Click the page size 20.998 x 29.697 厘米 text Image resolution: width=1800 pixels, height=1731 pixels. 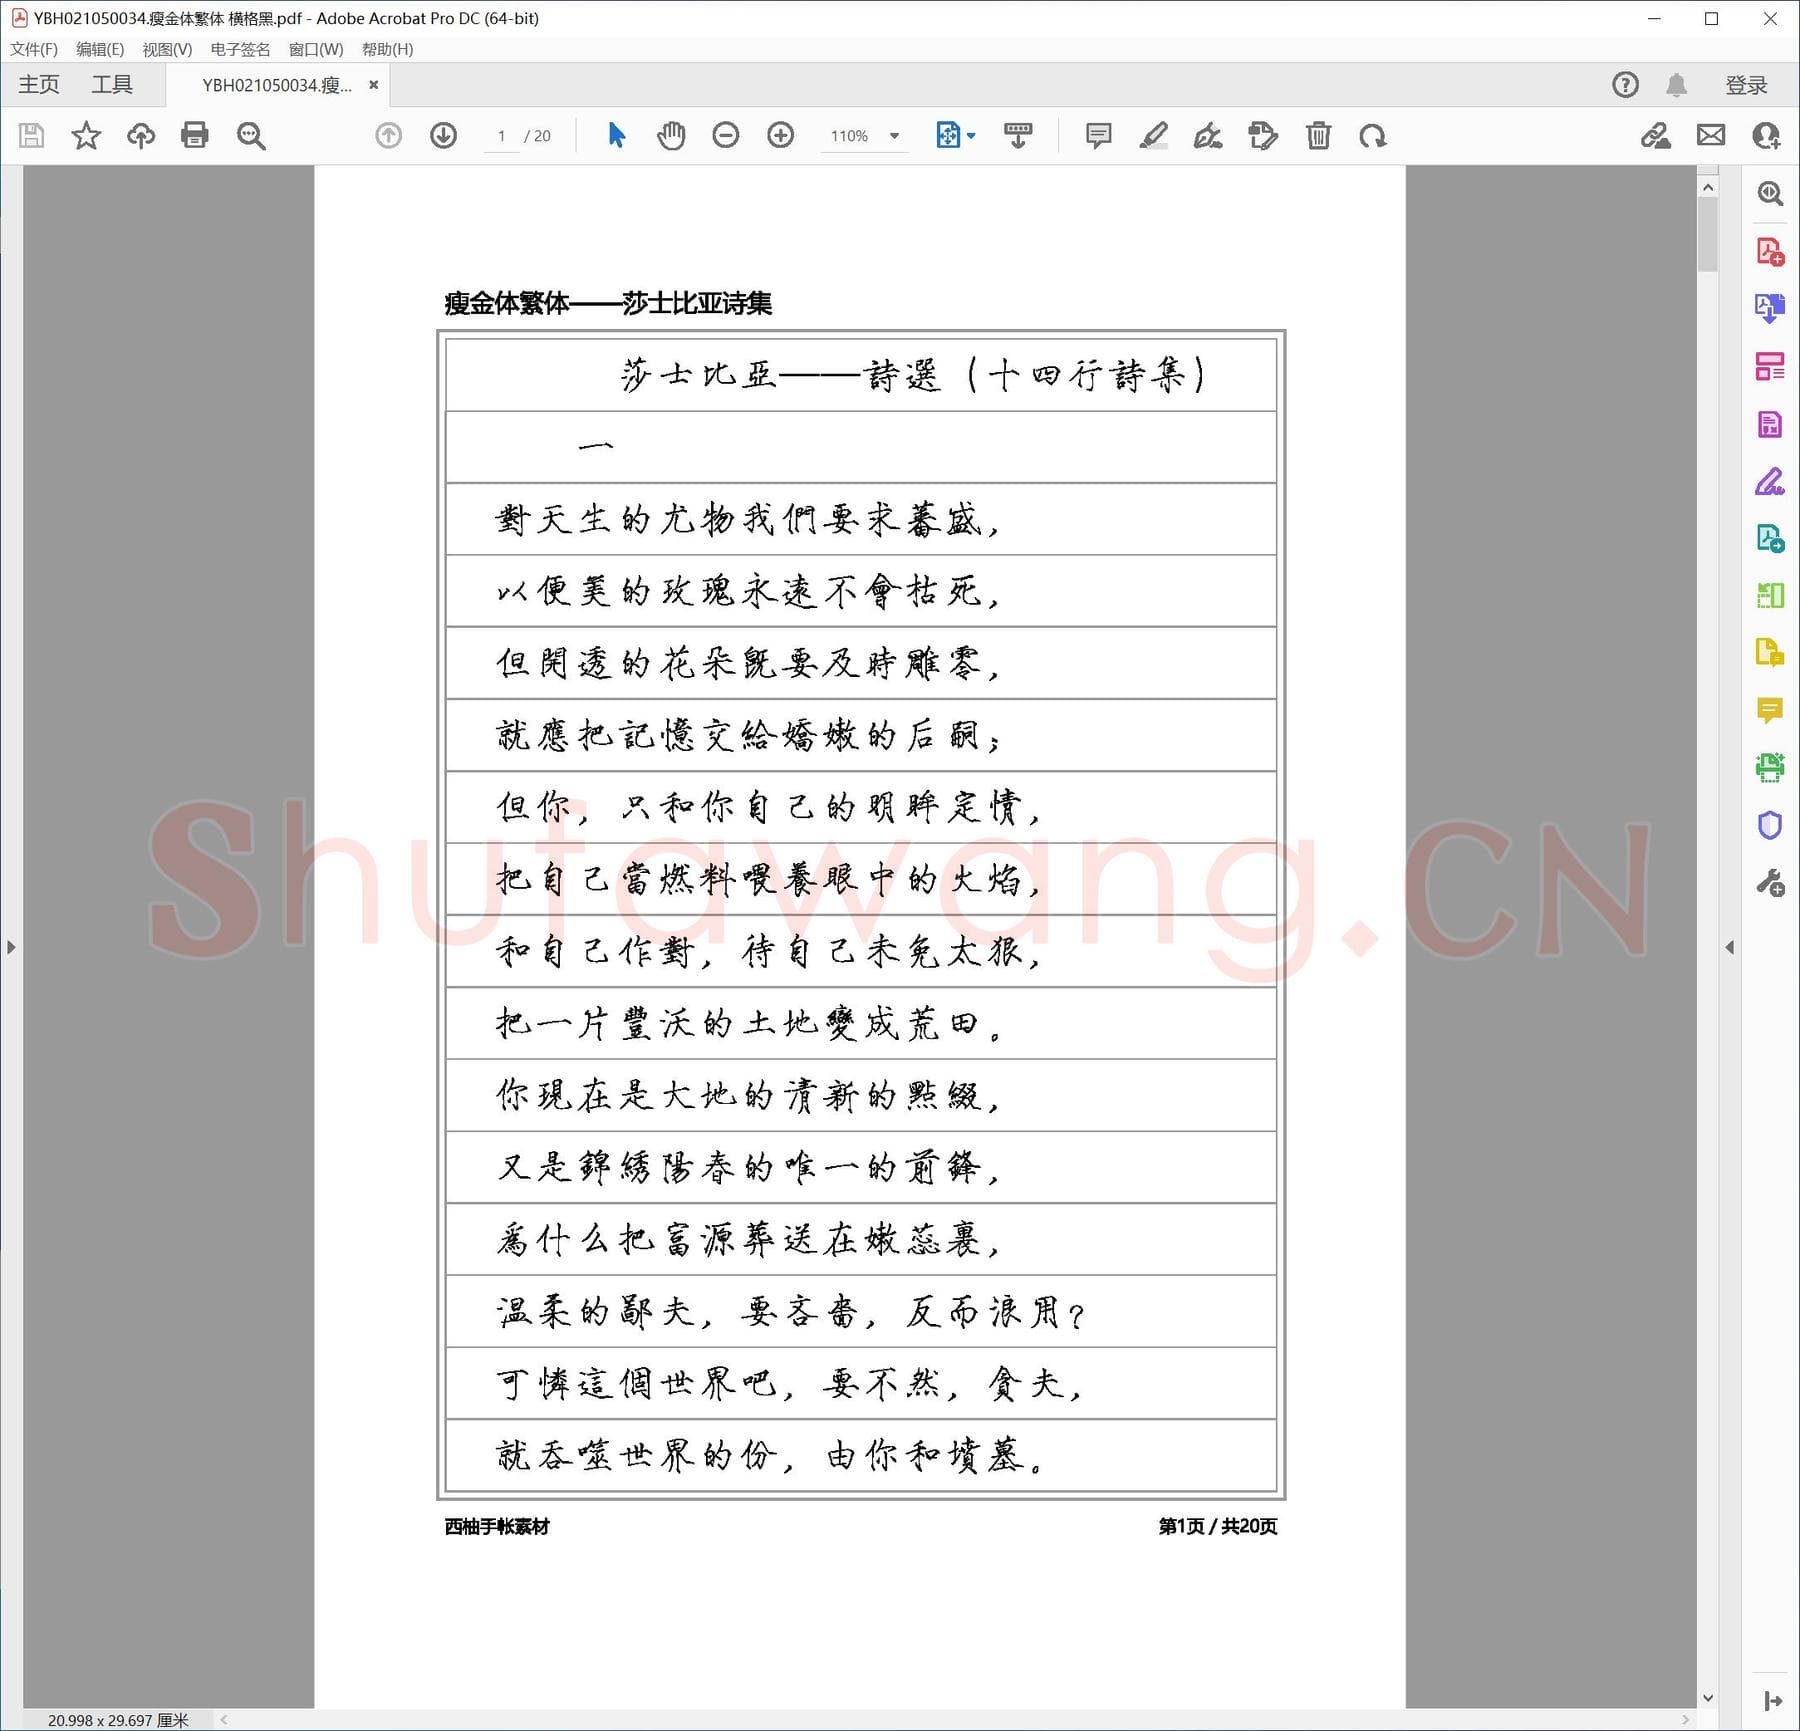coord(118,1720)
